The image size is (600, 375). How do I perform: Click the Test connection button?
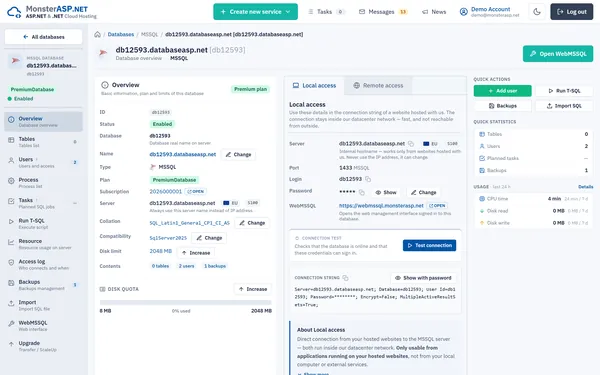click(429, 245)
